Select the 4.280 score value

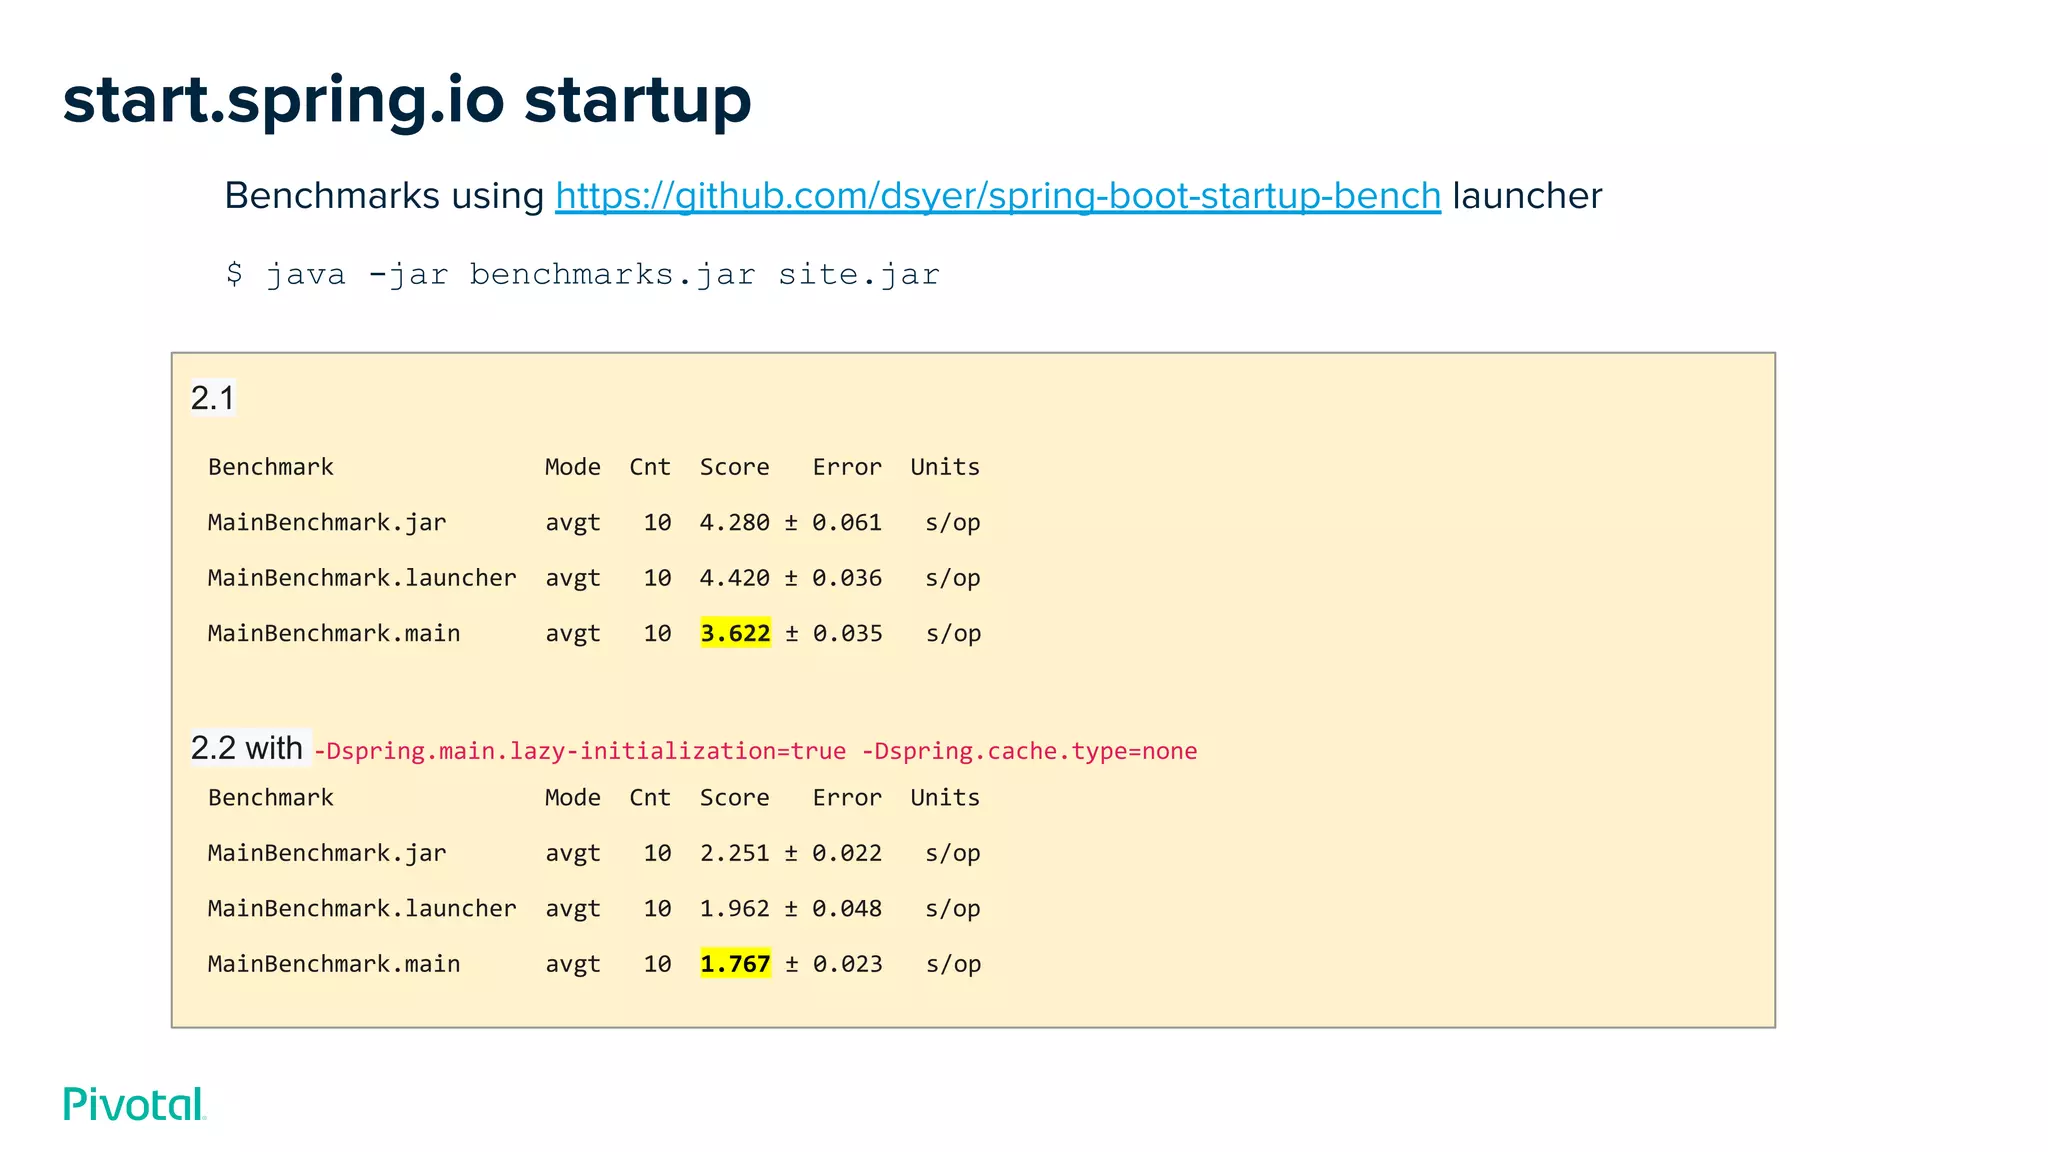pos(735,522)
